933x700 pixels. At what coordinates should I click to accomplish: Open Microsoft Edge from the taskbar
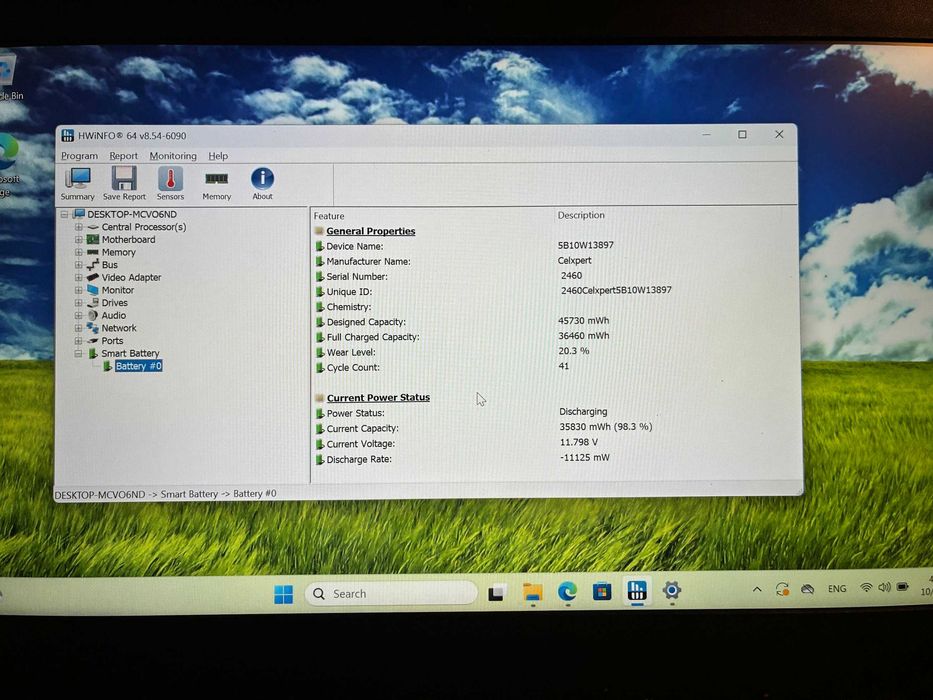tap(567, 592)
